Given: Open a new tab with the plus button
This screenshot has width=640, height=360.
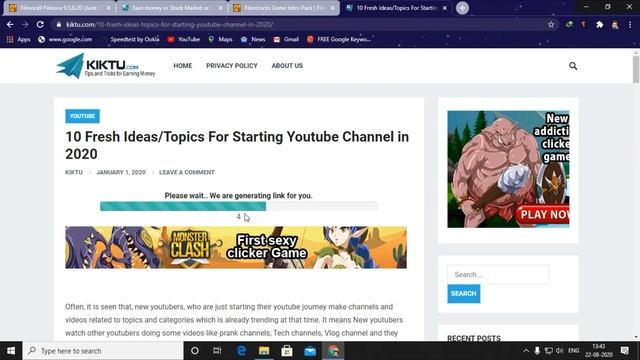Looking at the screenshot, I should point(462,8).
